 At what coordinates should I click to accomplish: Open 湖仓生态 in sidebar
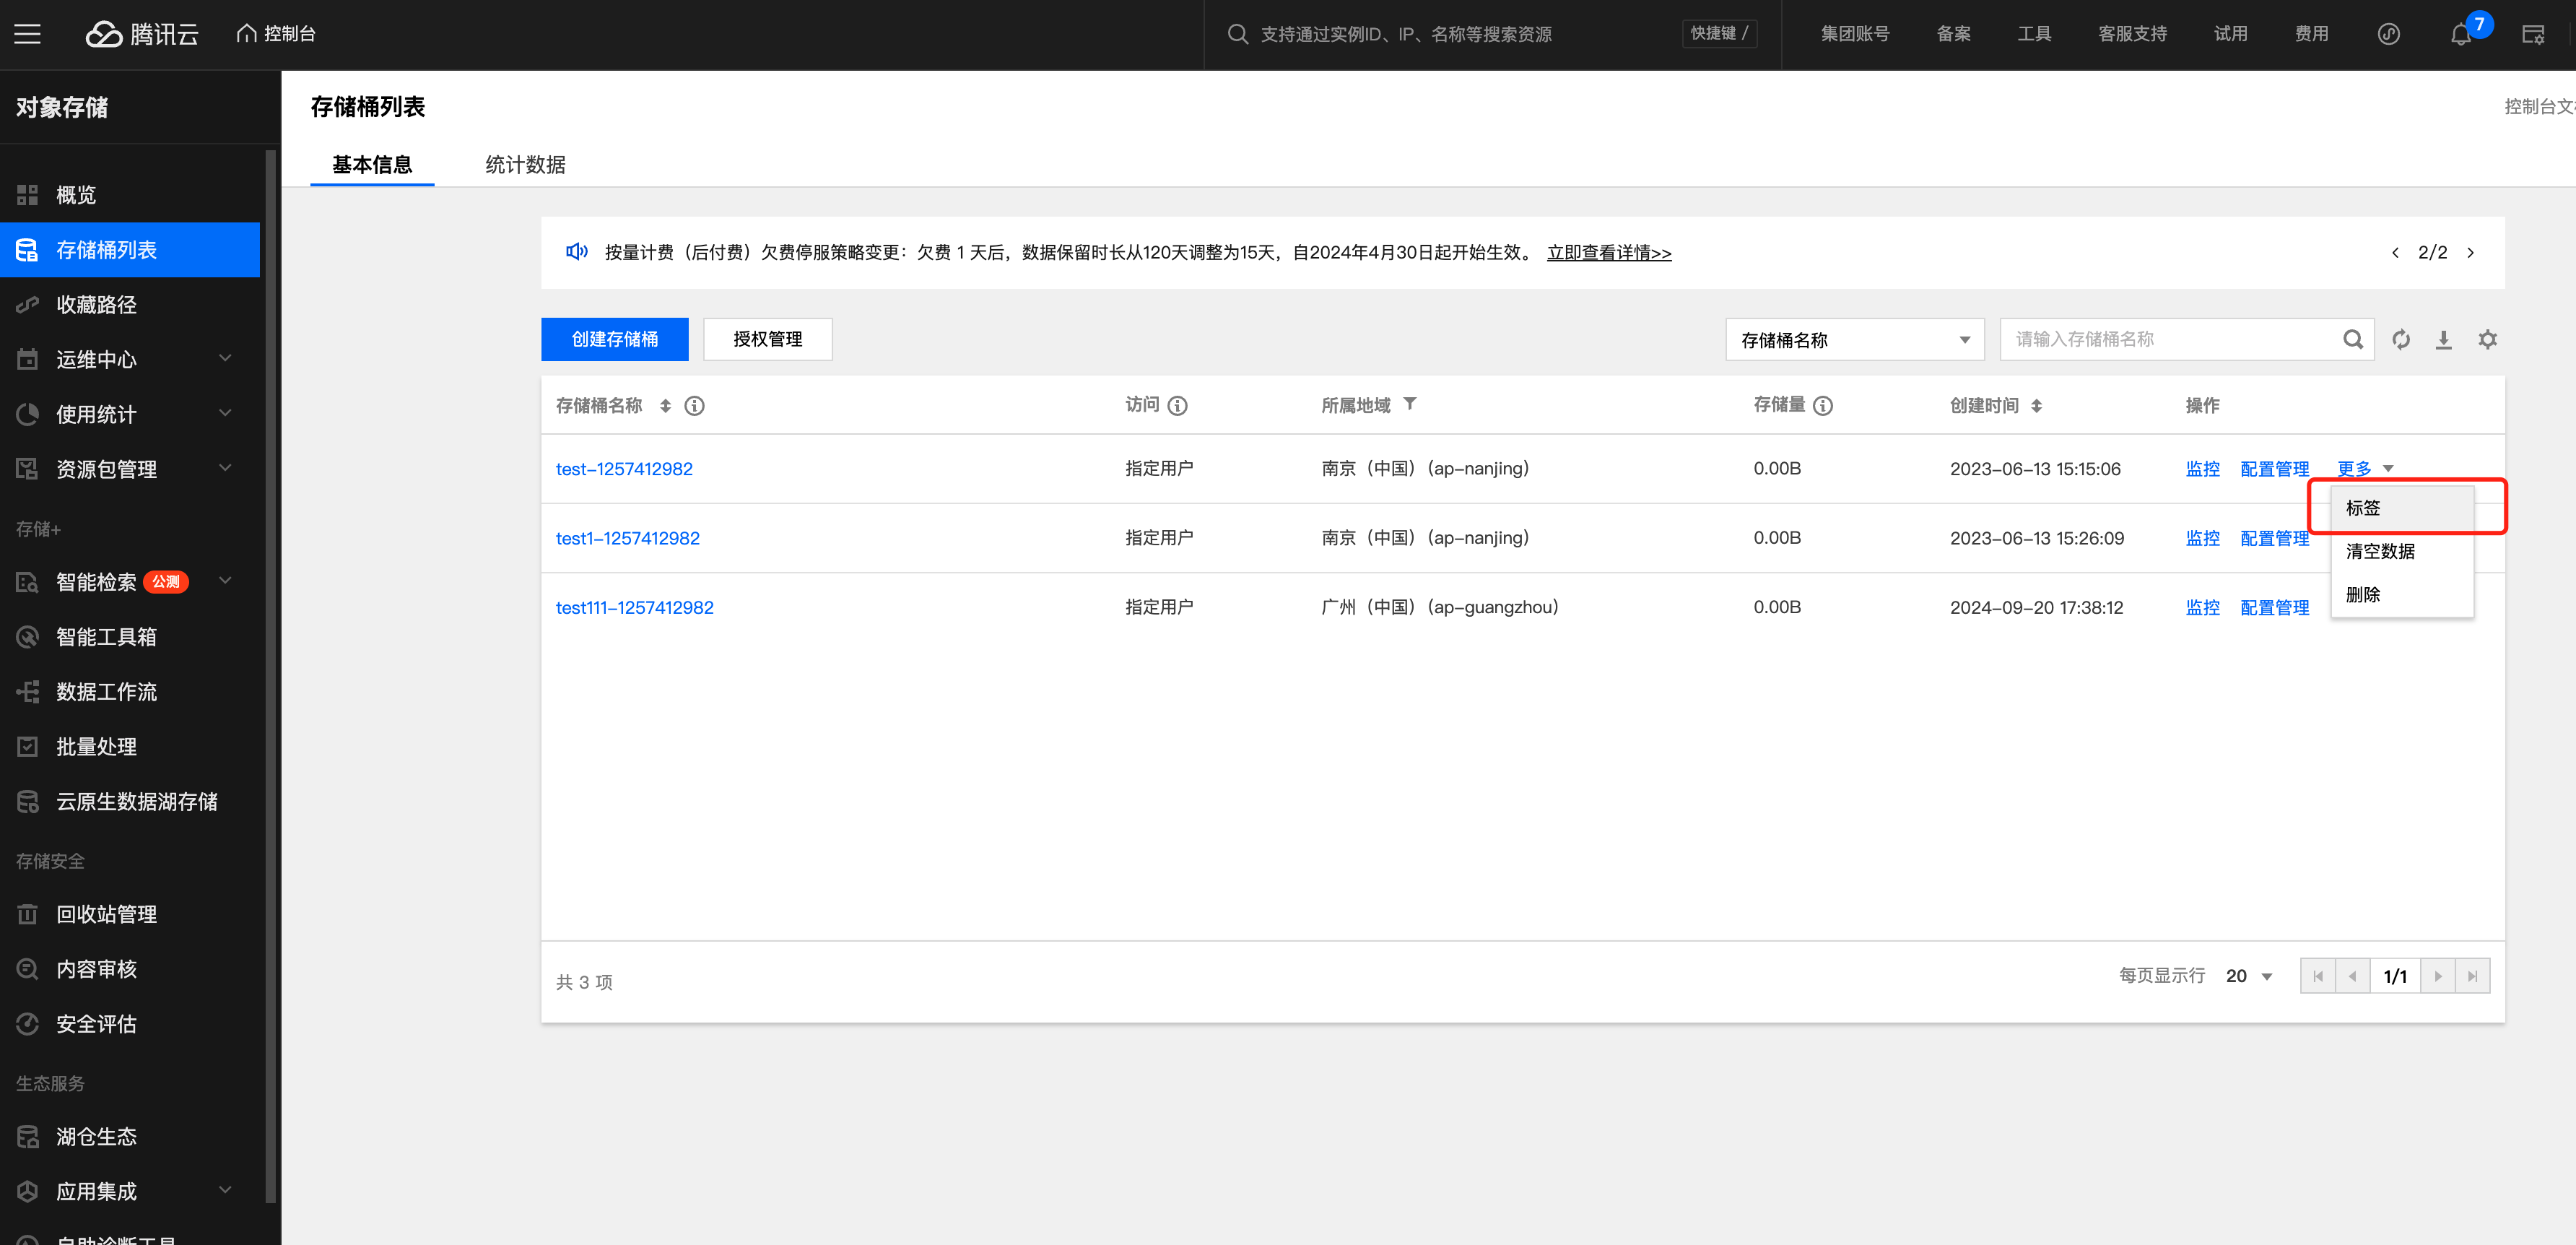pos(130,1137)
